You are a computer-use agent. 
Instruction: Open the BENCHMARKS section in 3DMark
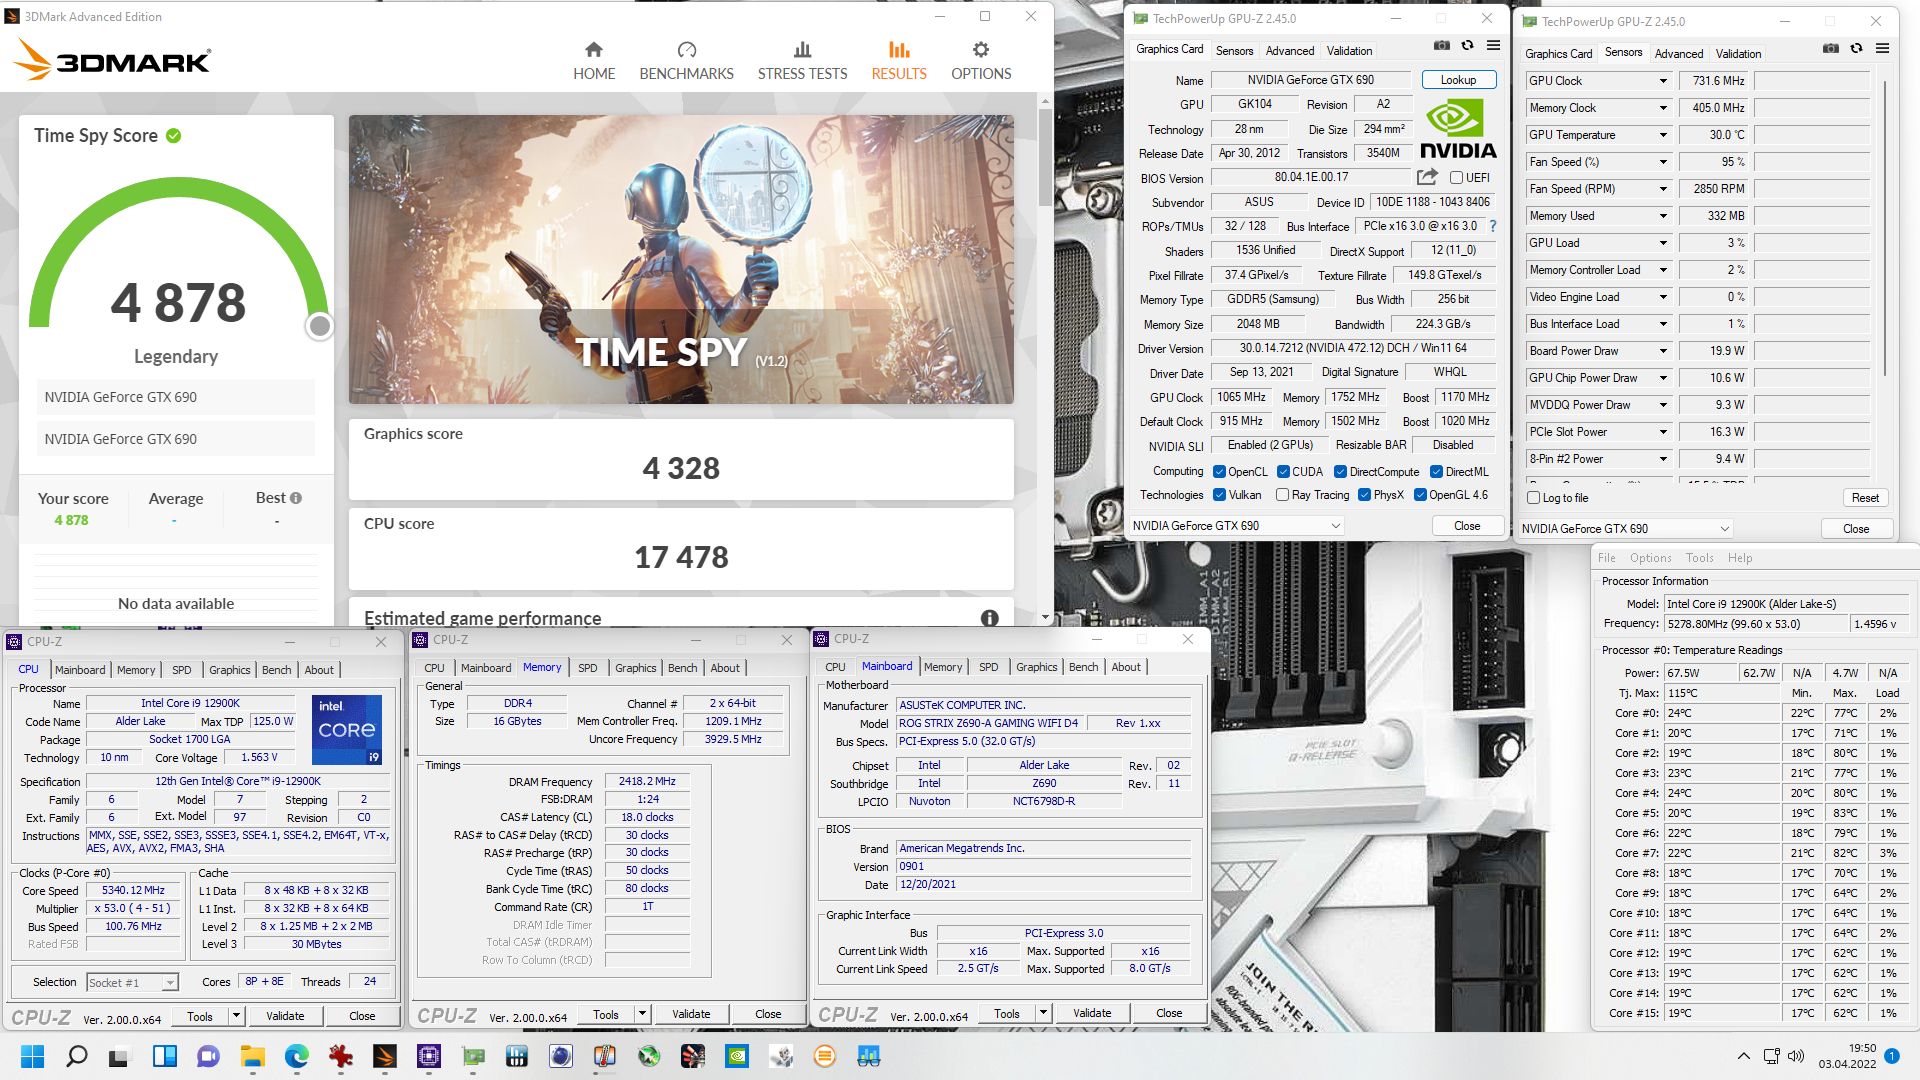tap(686, 61)
